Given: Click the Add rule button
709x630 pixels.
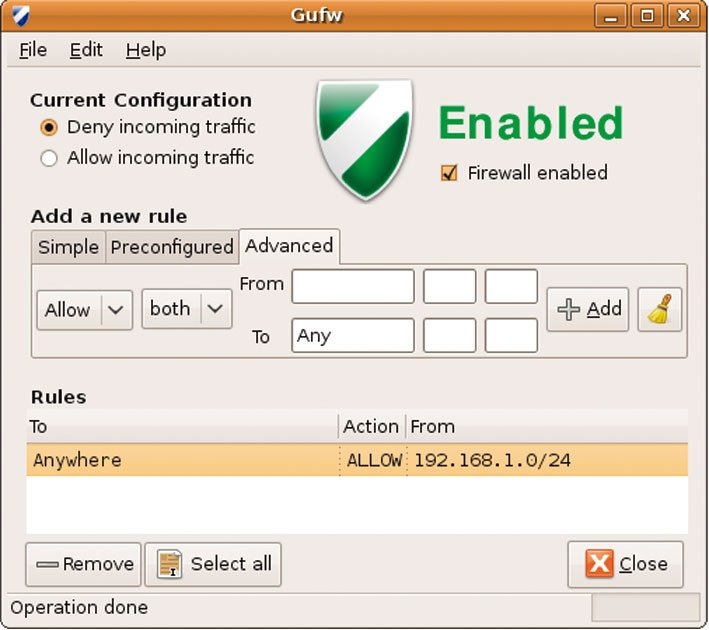Looking at the screenshot, I should [587, 309].
